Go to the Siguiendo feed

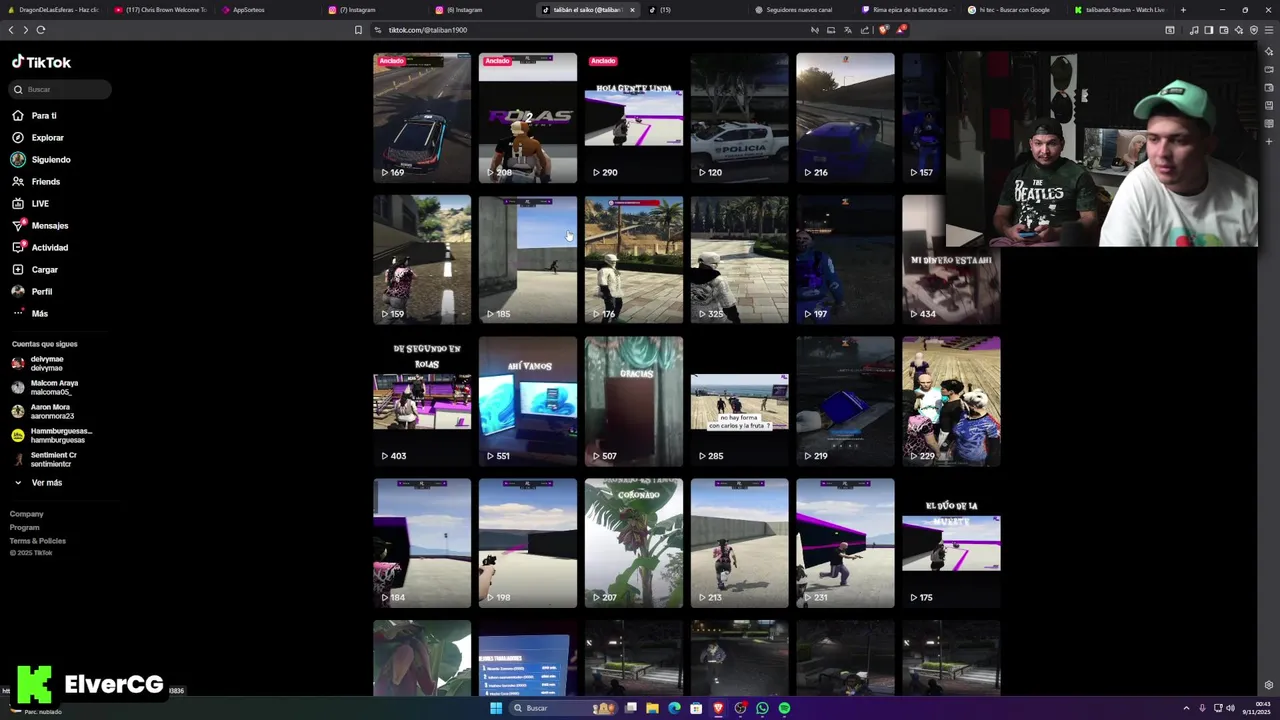(x=41, y=160)
